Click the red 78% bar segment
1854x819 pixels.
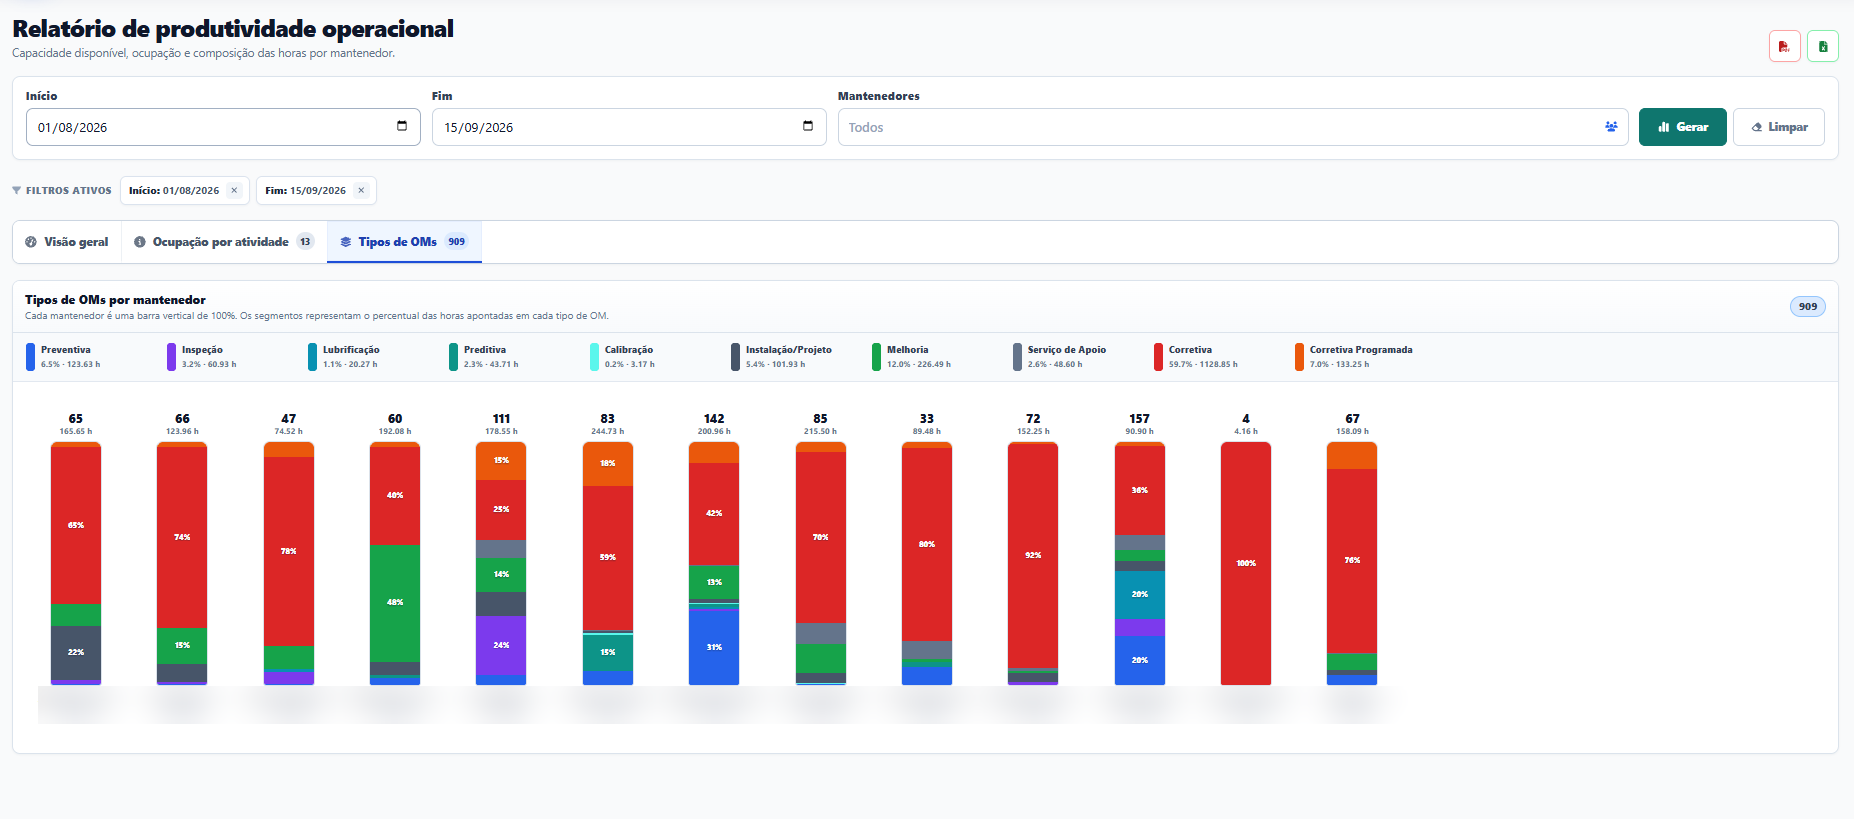289,551
